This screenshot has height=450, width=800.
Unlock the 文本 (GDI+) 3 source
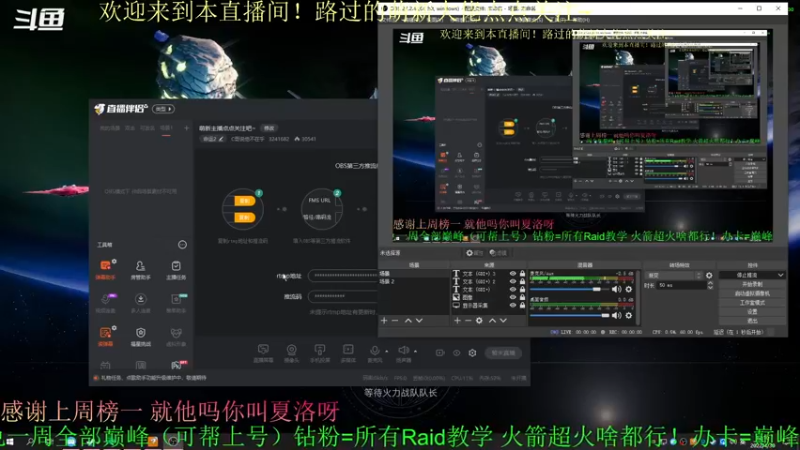(x=522, y=274)
